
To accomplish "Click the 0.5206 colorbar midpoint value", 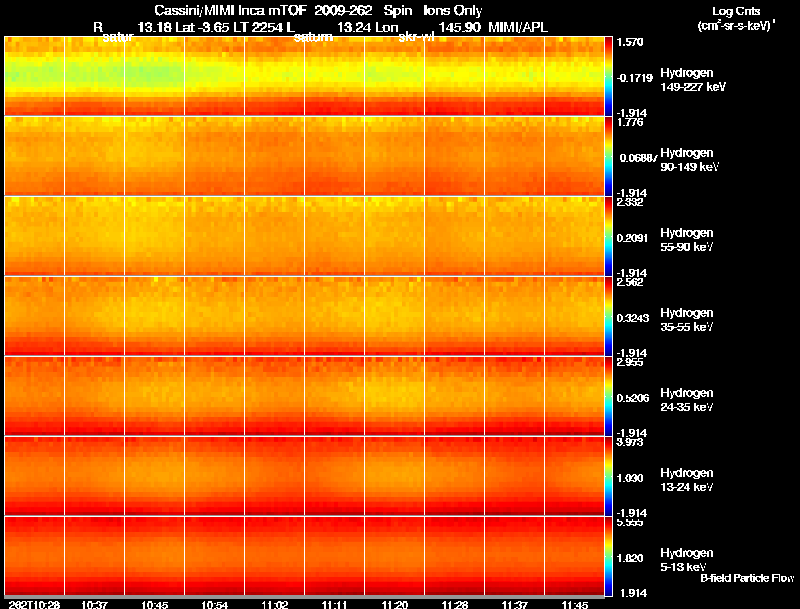I will point(633,398).
